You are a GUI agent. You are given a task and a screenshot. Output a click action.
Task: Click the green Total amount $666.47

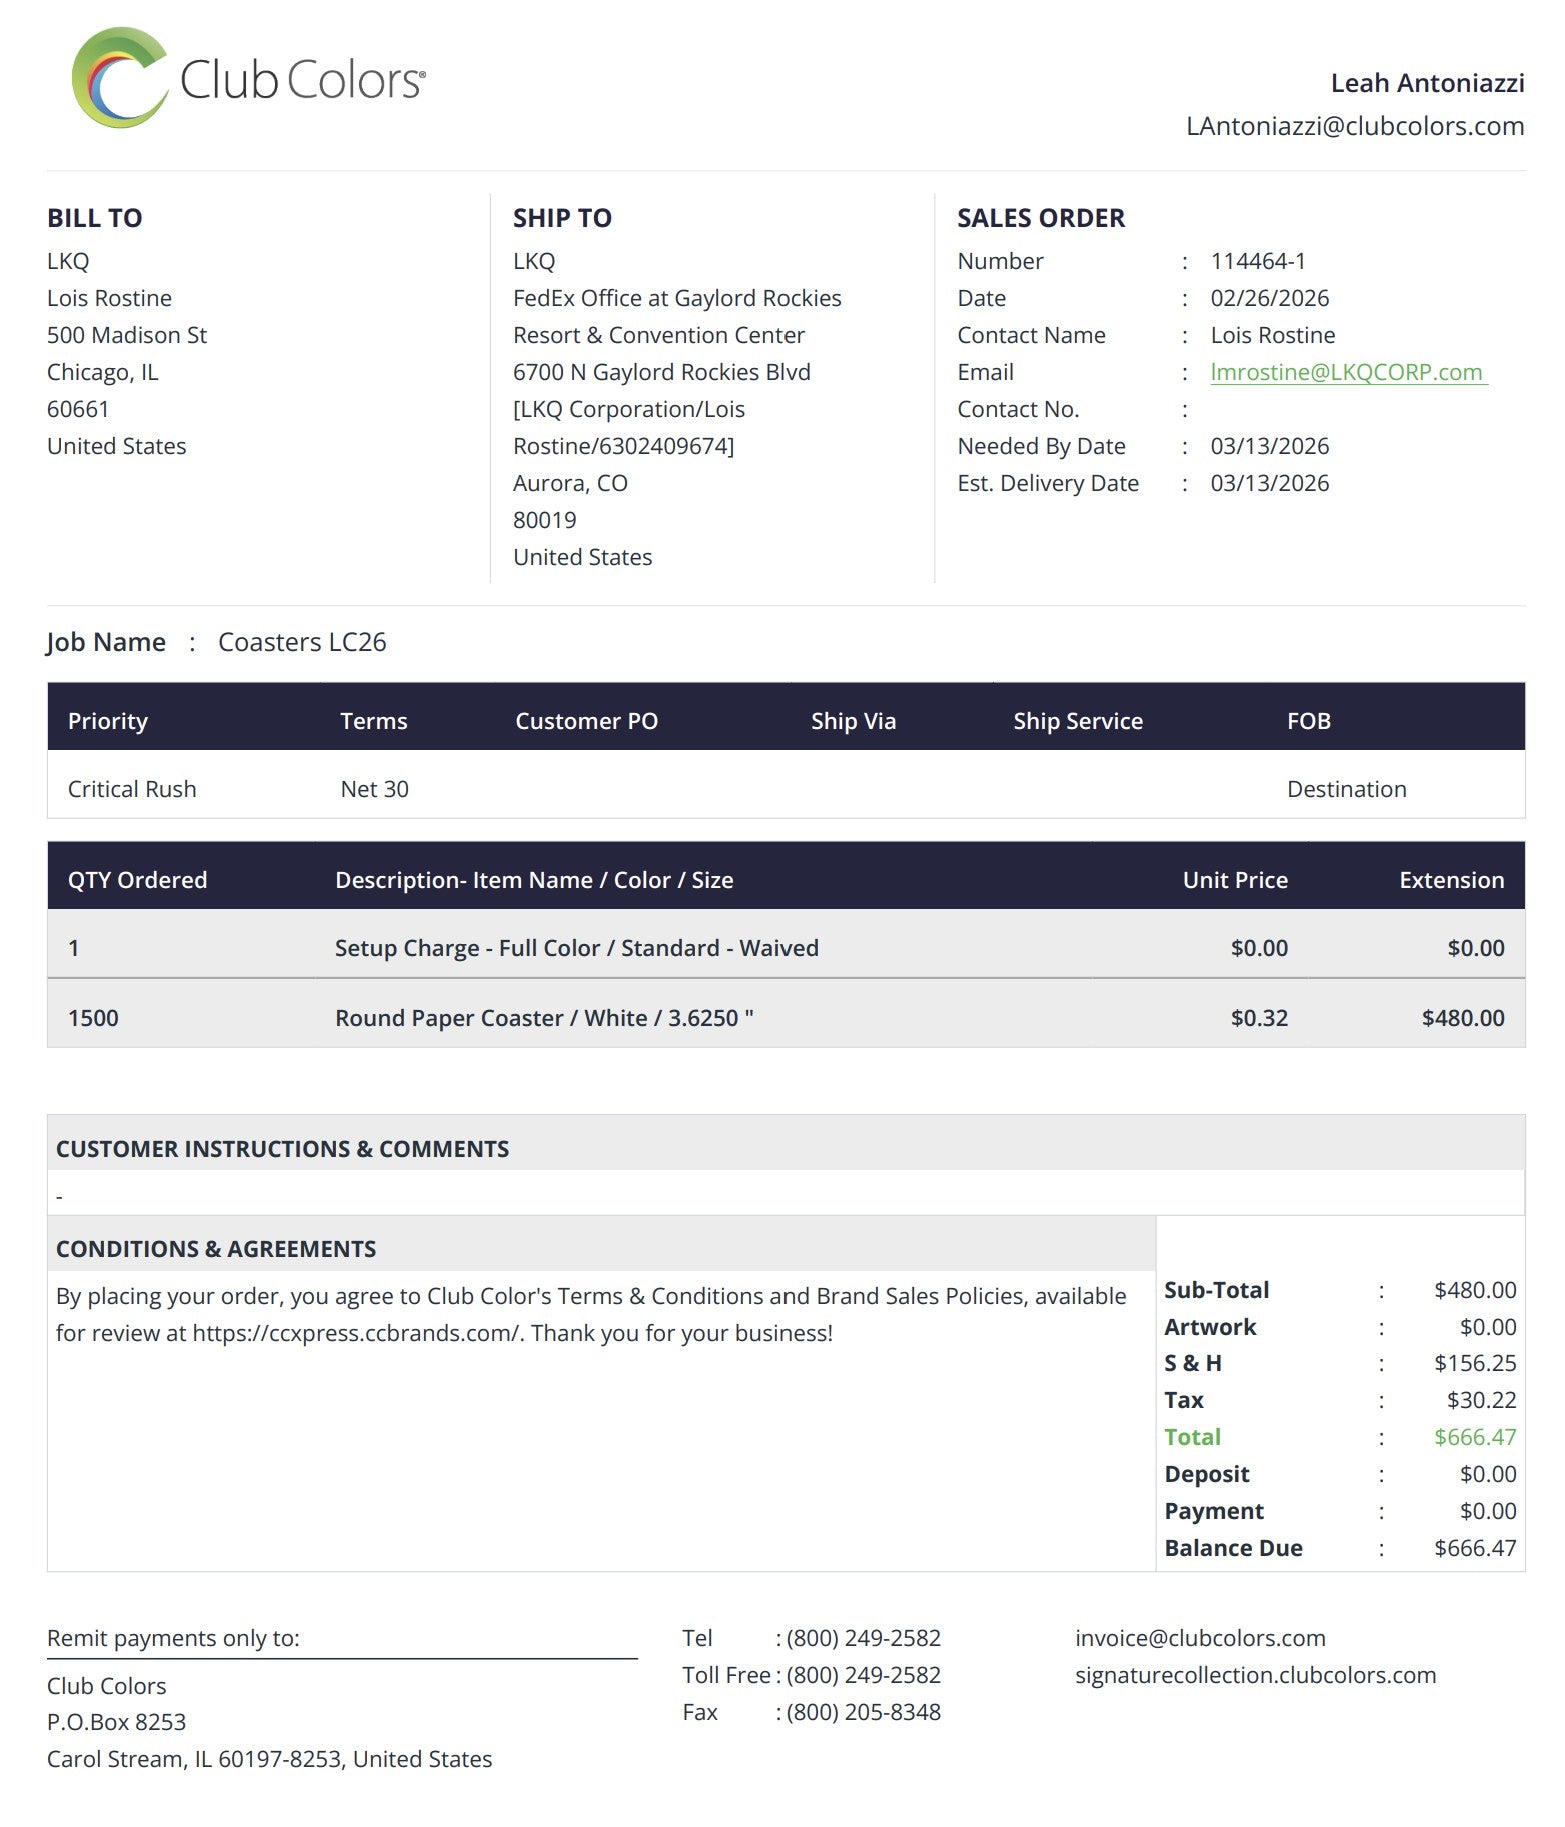[x=1474, y=1437]
